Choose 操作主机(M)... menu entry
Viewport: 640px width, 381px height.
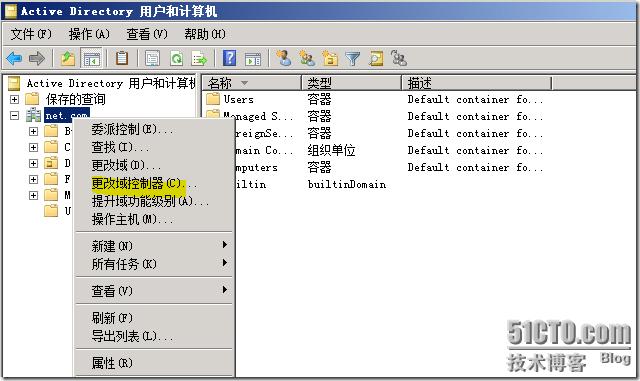point(154,219)
